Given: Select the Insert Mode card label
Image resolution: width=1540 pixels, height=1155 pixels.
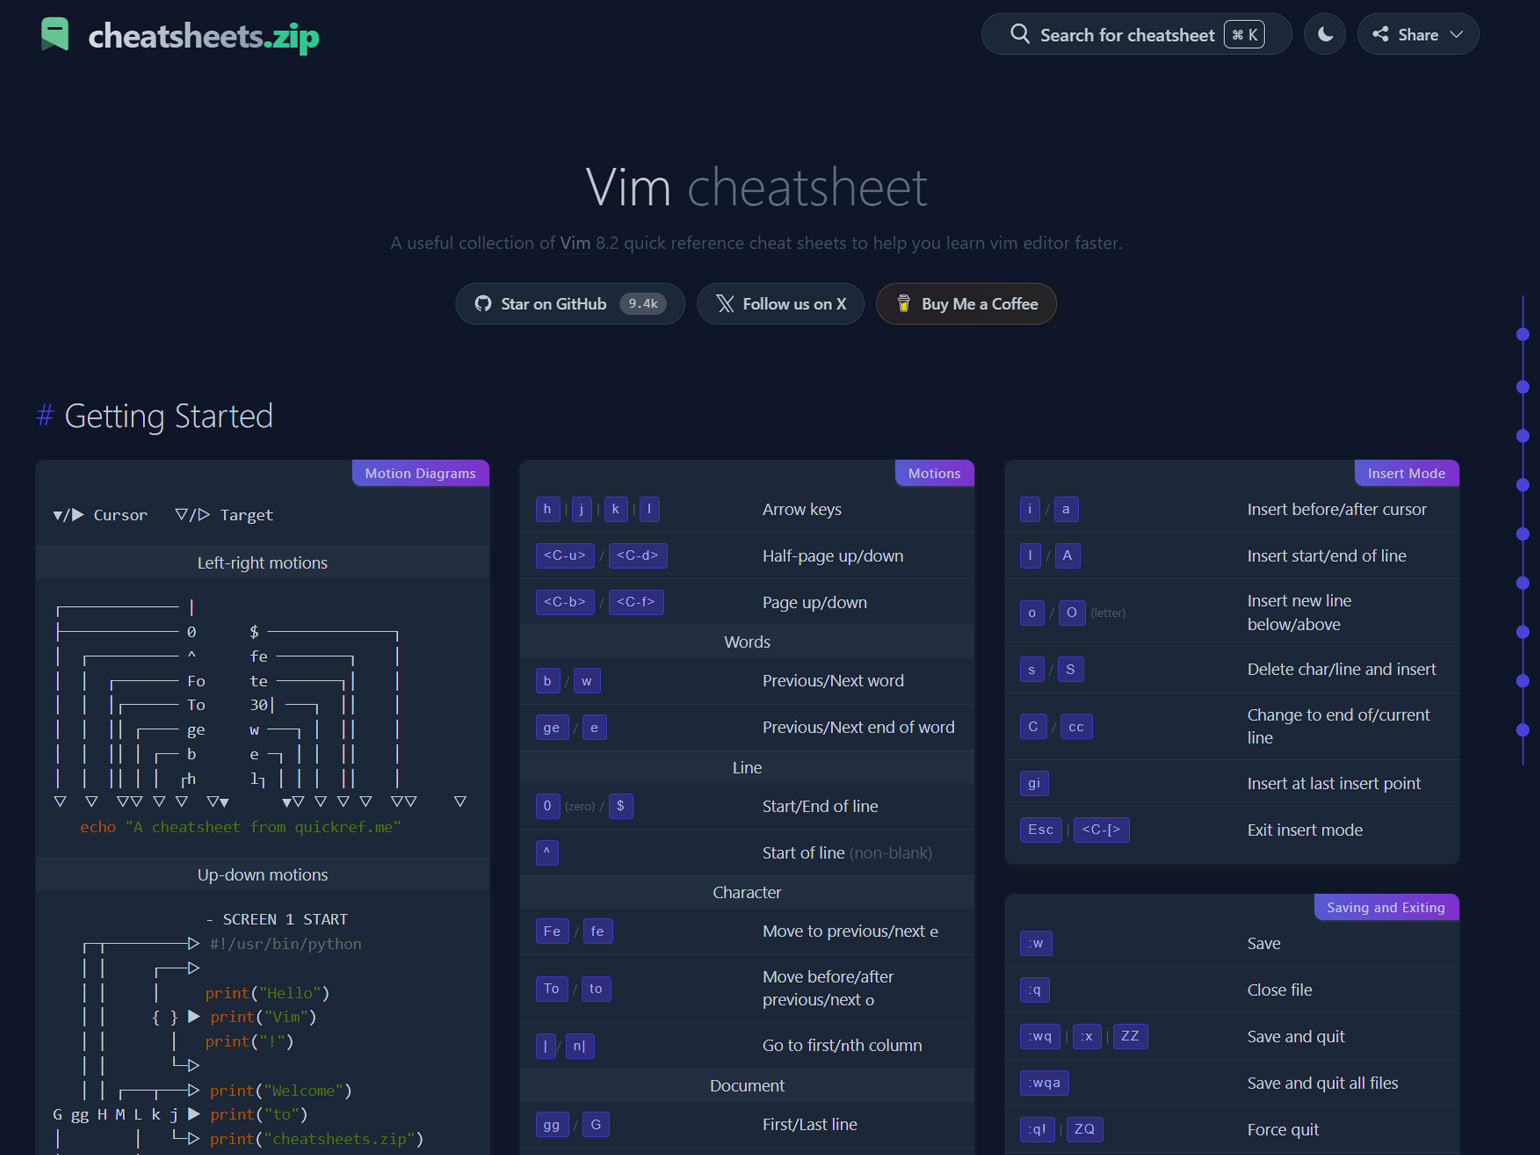Looking at the screenshot, I should click(x=1406, y=473).
